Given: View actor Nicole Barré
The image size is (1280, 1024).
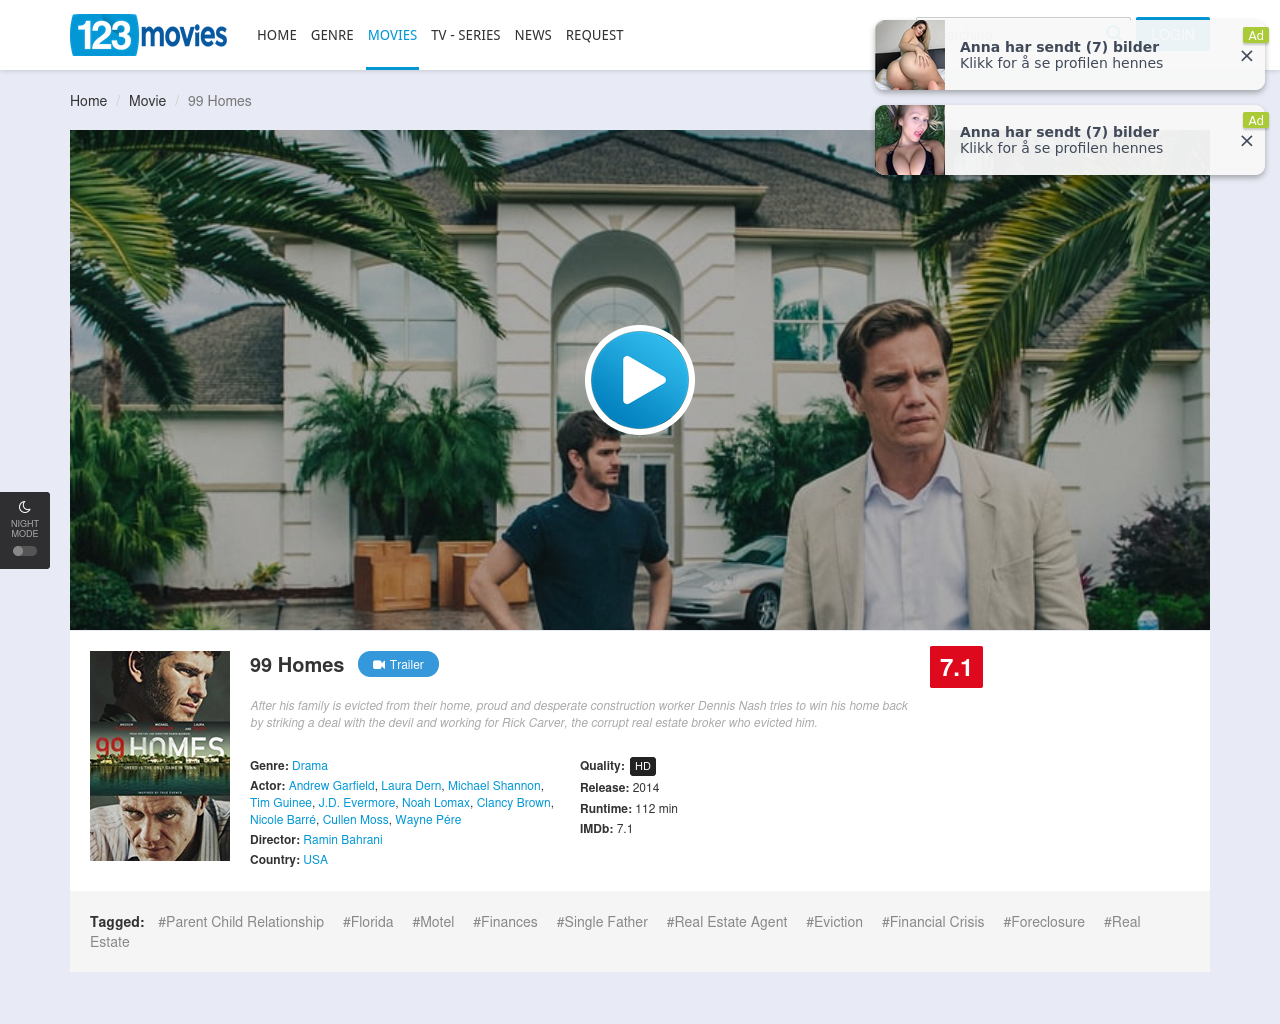Looking at the screenshot, I should click(x=283, y=820).
